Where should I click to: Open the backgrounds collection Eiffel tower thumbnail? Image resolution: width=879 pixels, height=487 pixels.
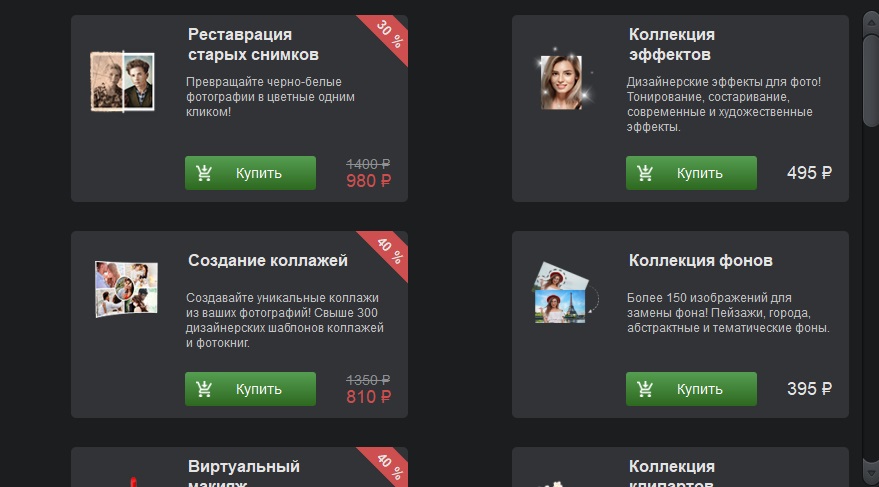[x=565, y=293]
